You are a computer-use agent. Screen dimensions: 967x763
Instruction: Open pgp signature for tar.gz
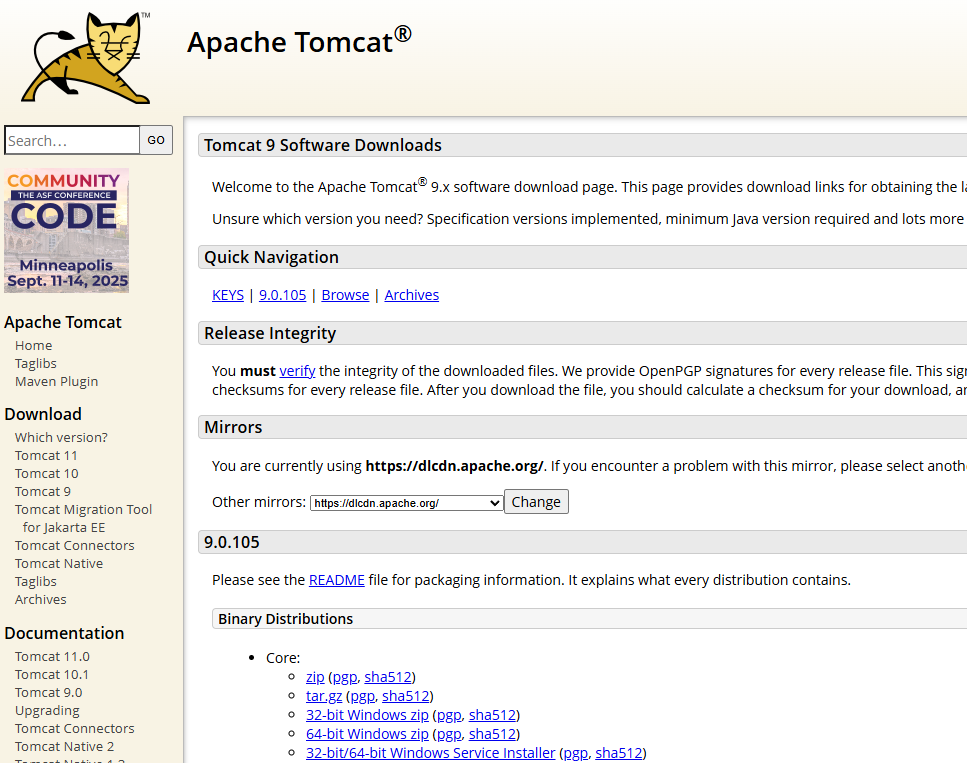[x=363, y=696]
